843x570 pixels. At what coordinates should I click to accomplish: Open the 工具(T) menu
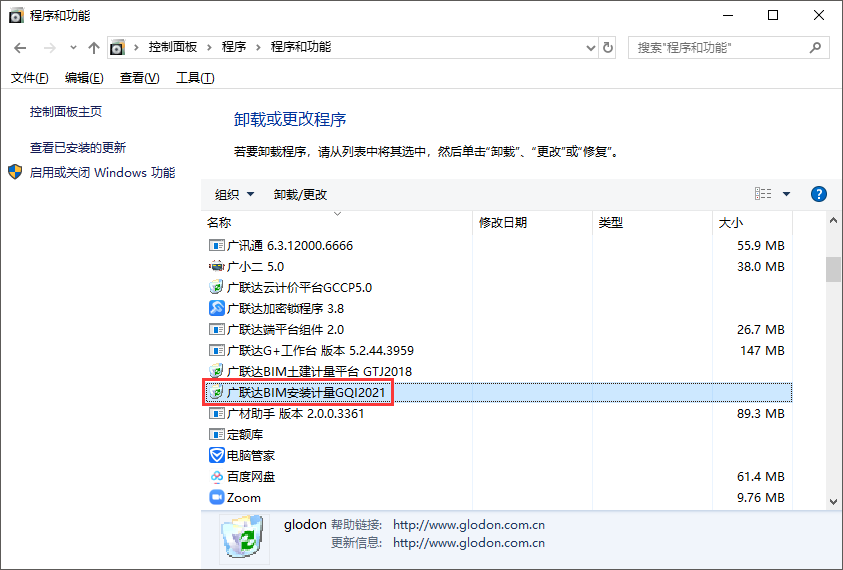[x=195, y=78]
